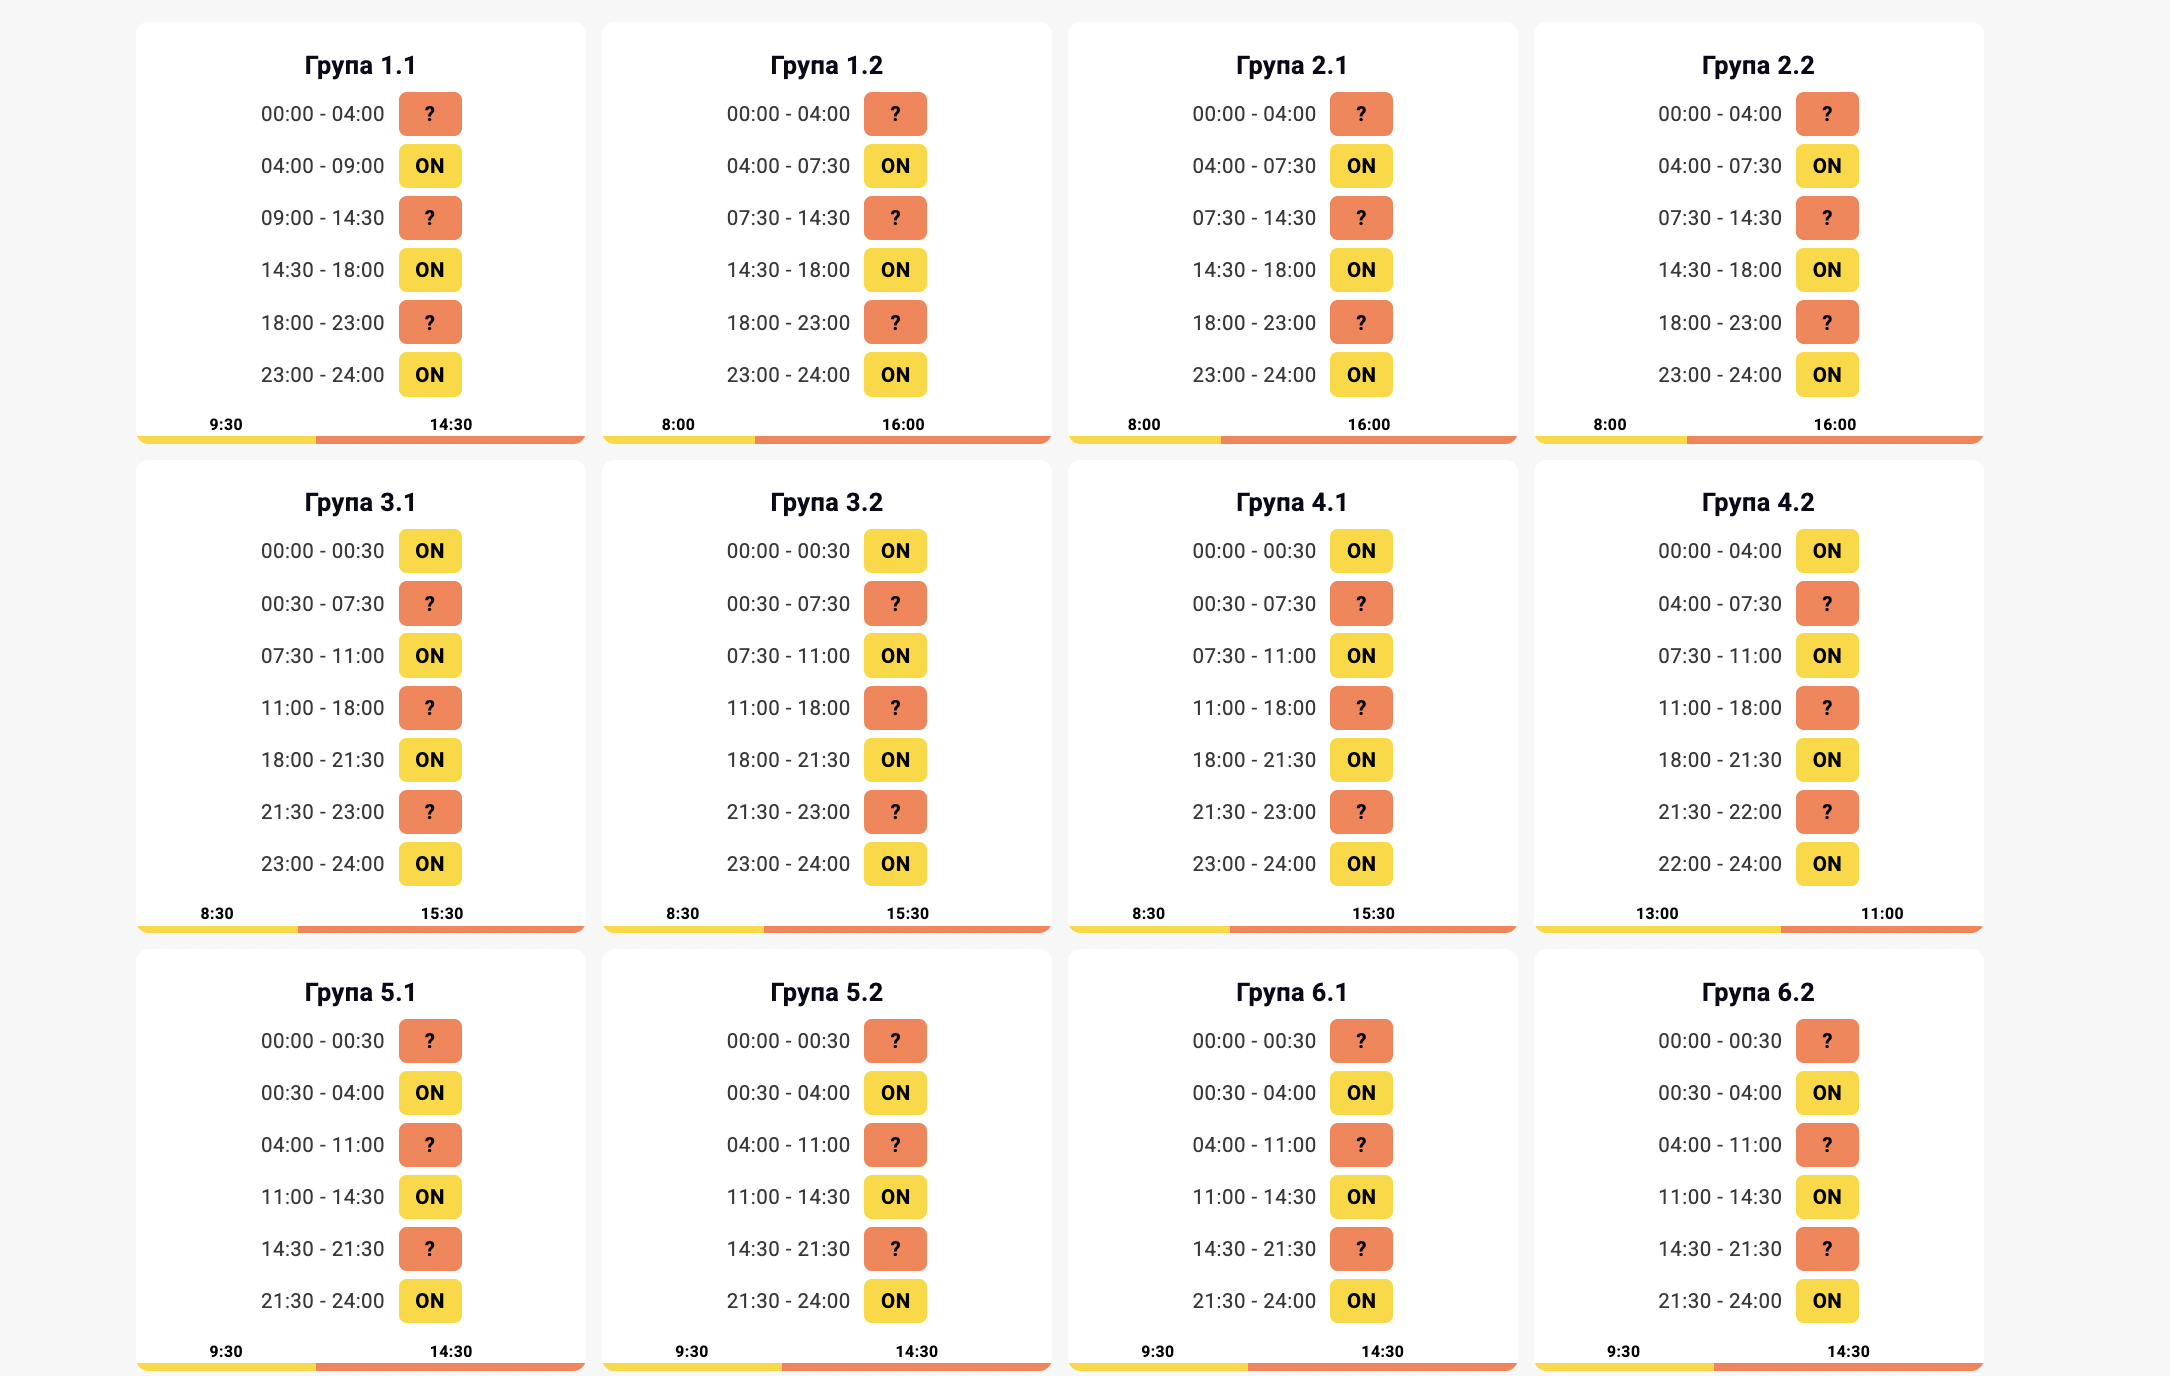Click the 16:00 total label under Група 1.2
The width and height of the screenshot is (2170, 1376).
(903, 424)
